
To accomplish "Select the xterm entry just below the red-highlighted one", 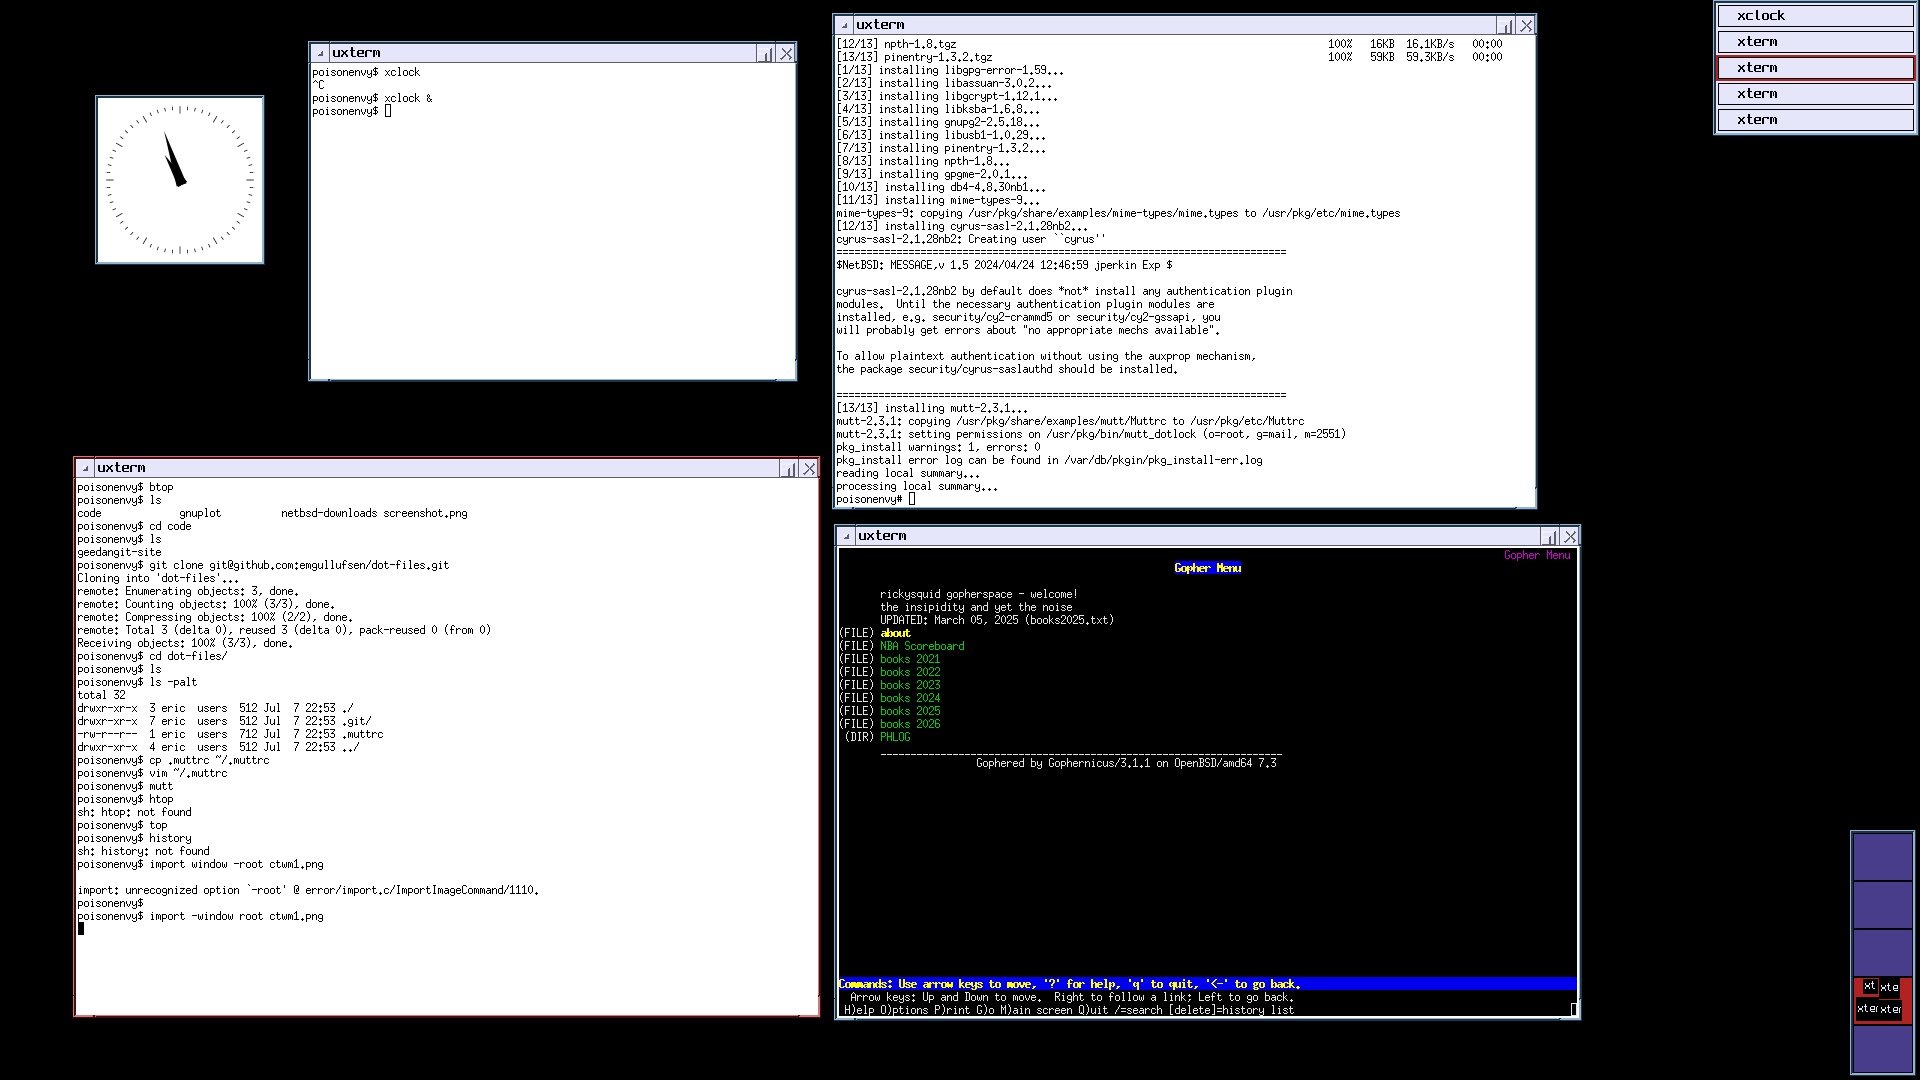I will click(x=1815, y=94).
